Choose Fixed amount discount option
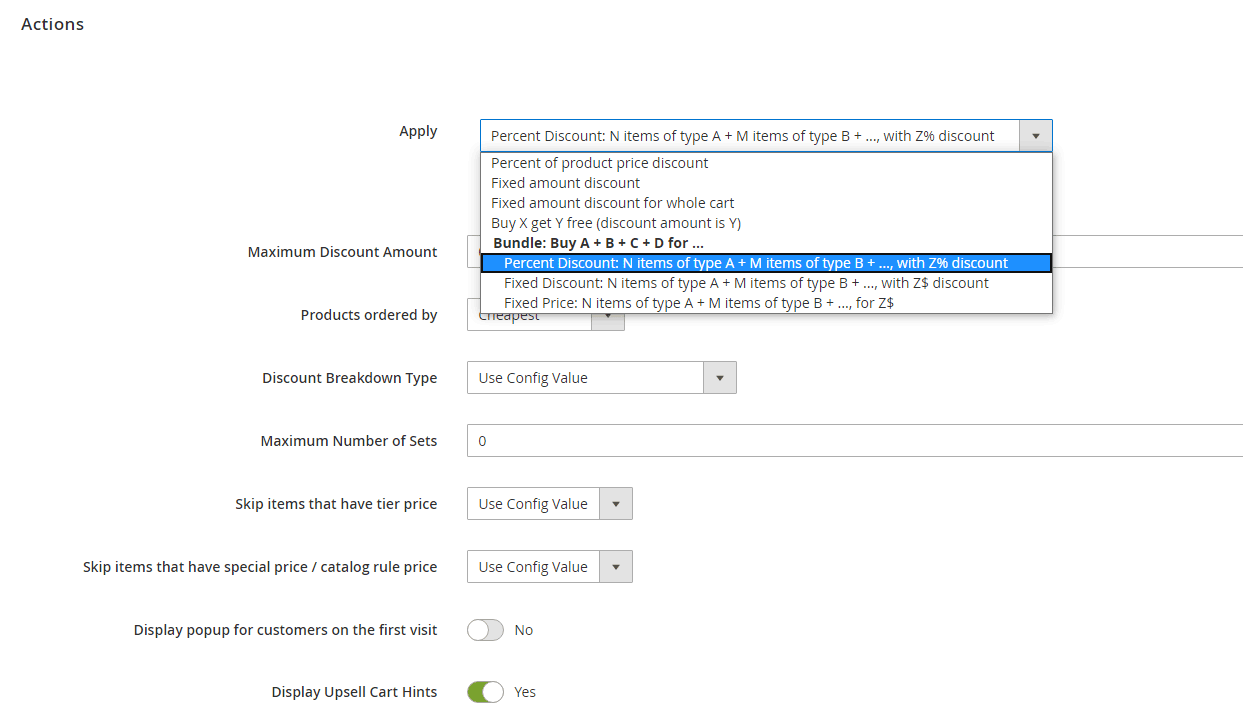The height and width of the screenshot is (725, 1243). pyautogui.click(x=766, y=183)
